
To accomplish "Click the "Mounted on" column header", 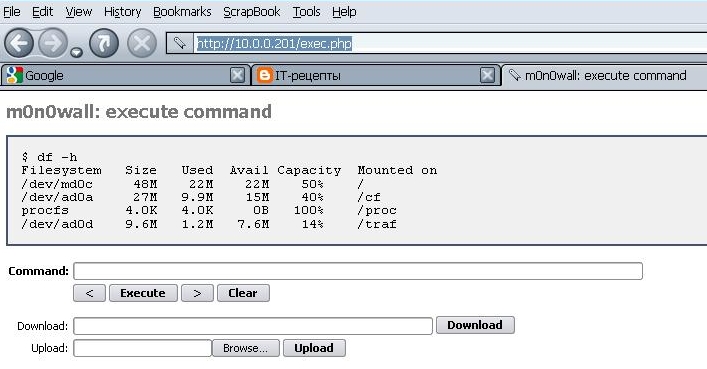I will [397, 171].
